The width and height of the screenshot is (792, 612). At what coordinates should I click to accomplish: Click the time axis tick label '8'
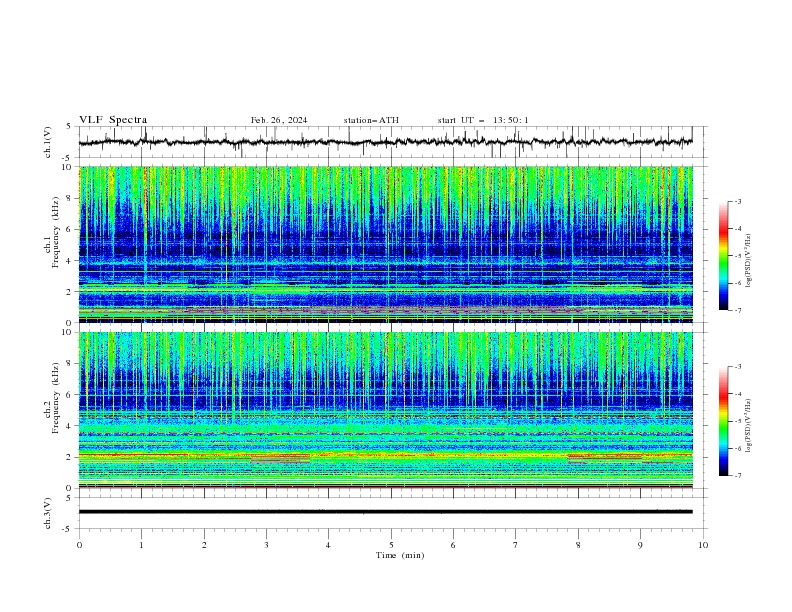[578, 545]
